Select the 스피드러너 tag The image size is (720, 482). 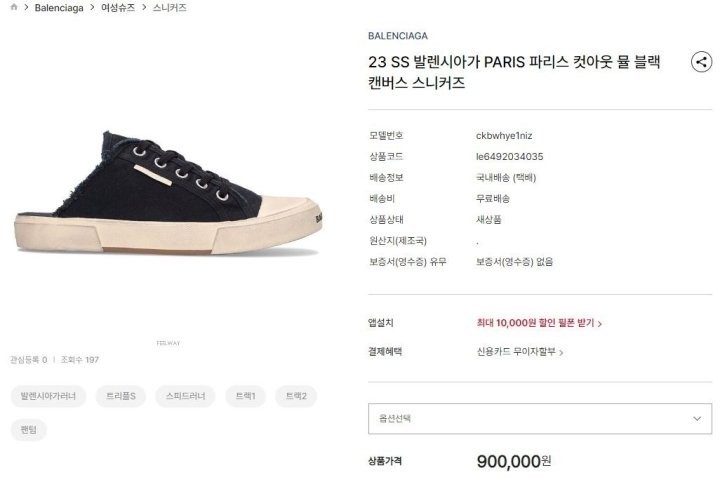185,396
